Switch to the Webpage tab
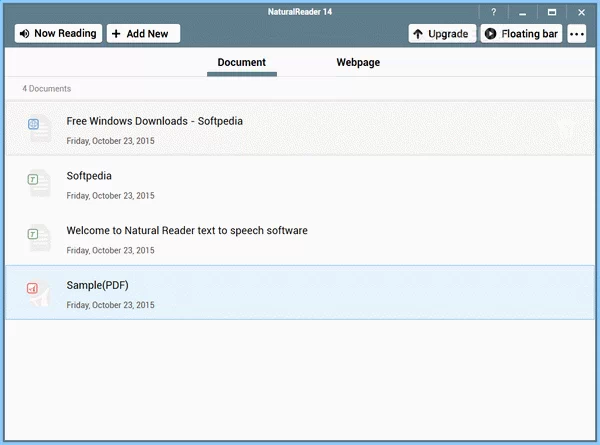The width and height of the screenshot is (600, 445). point(358,63)
